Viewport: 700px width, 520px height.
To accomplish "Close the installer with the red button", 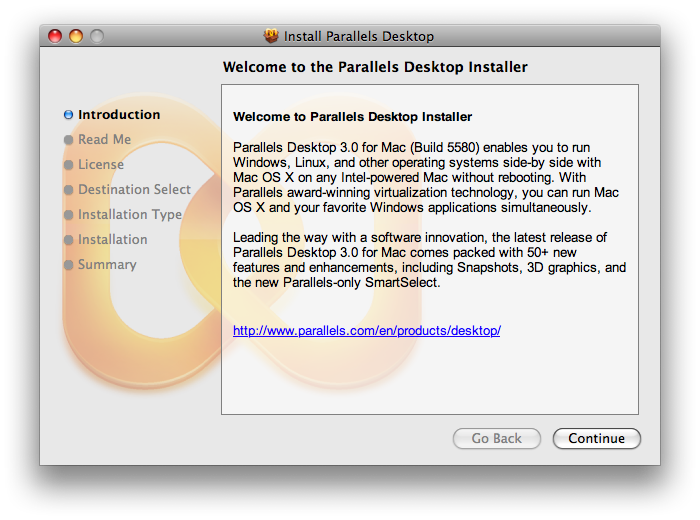I will pyautogui.click(x=55, y=36).
